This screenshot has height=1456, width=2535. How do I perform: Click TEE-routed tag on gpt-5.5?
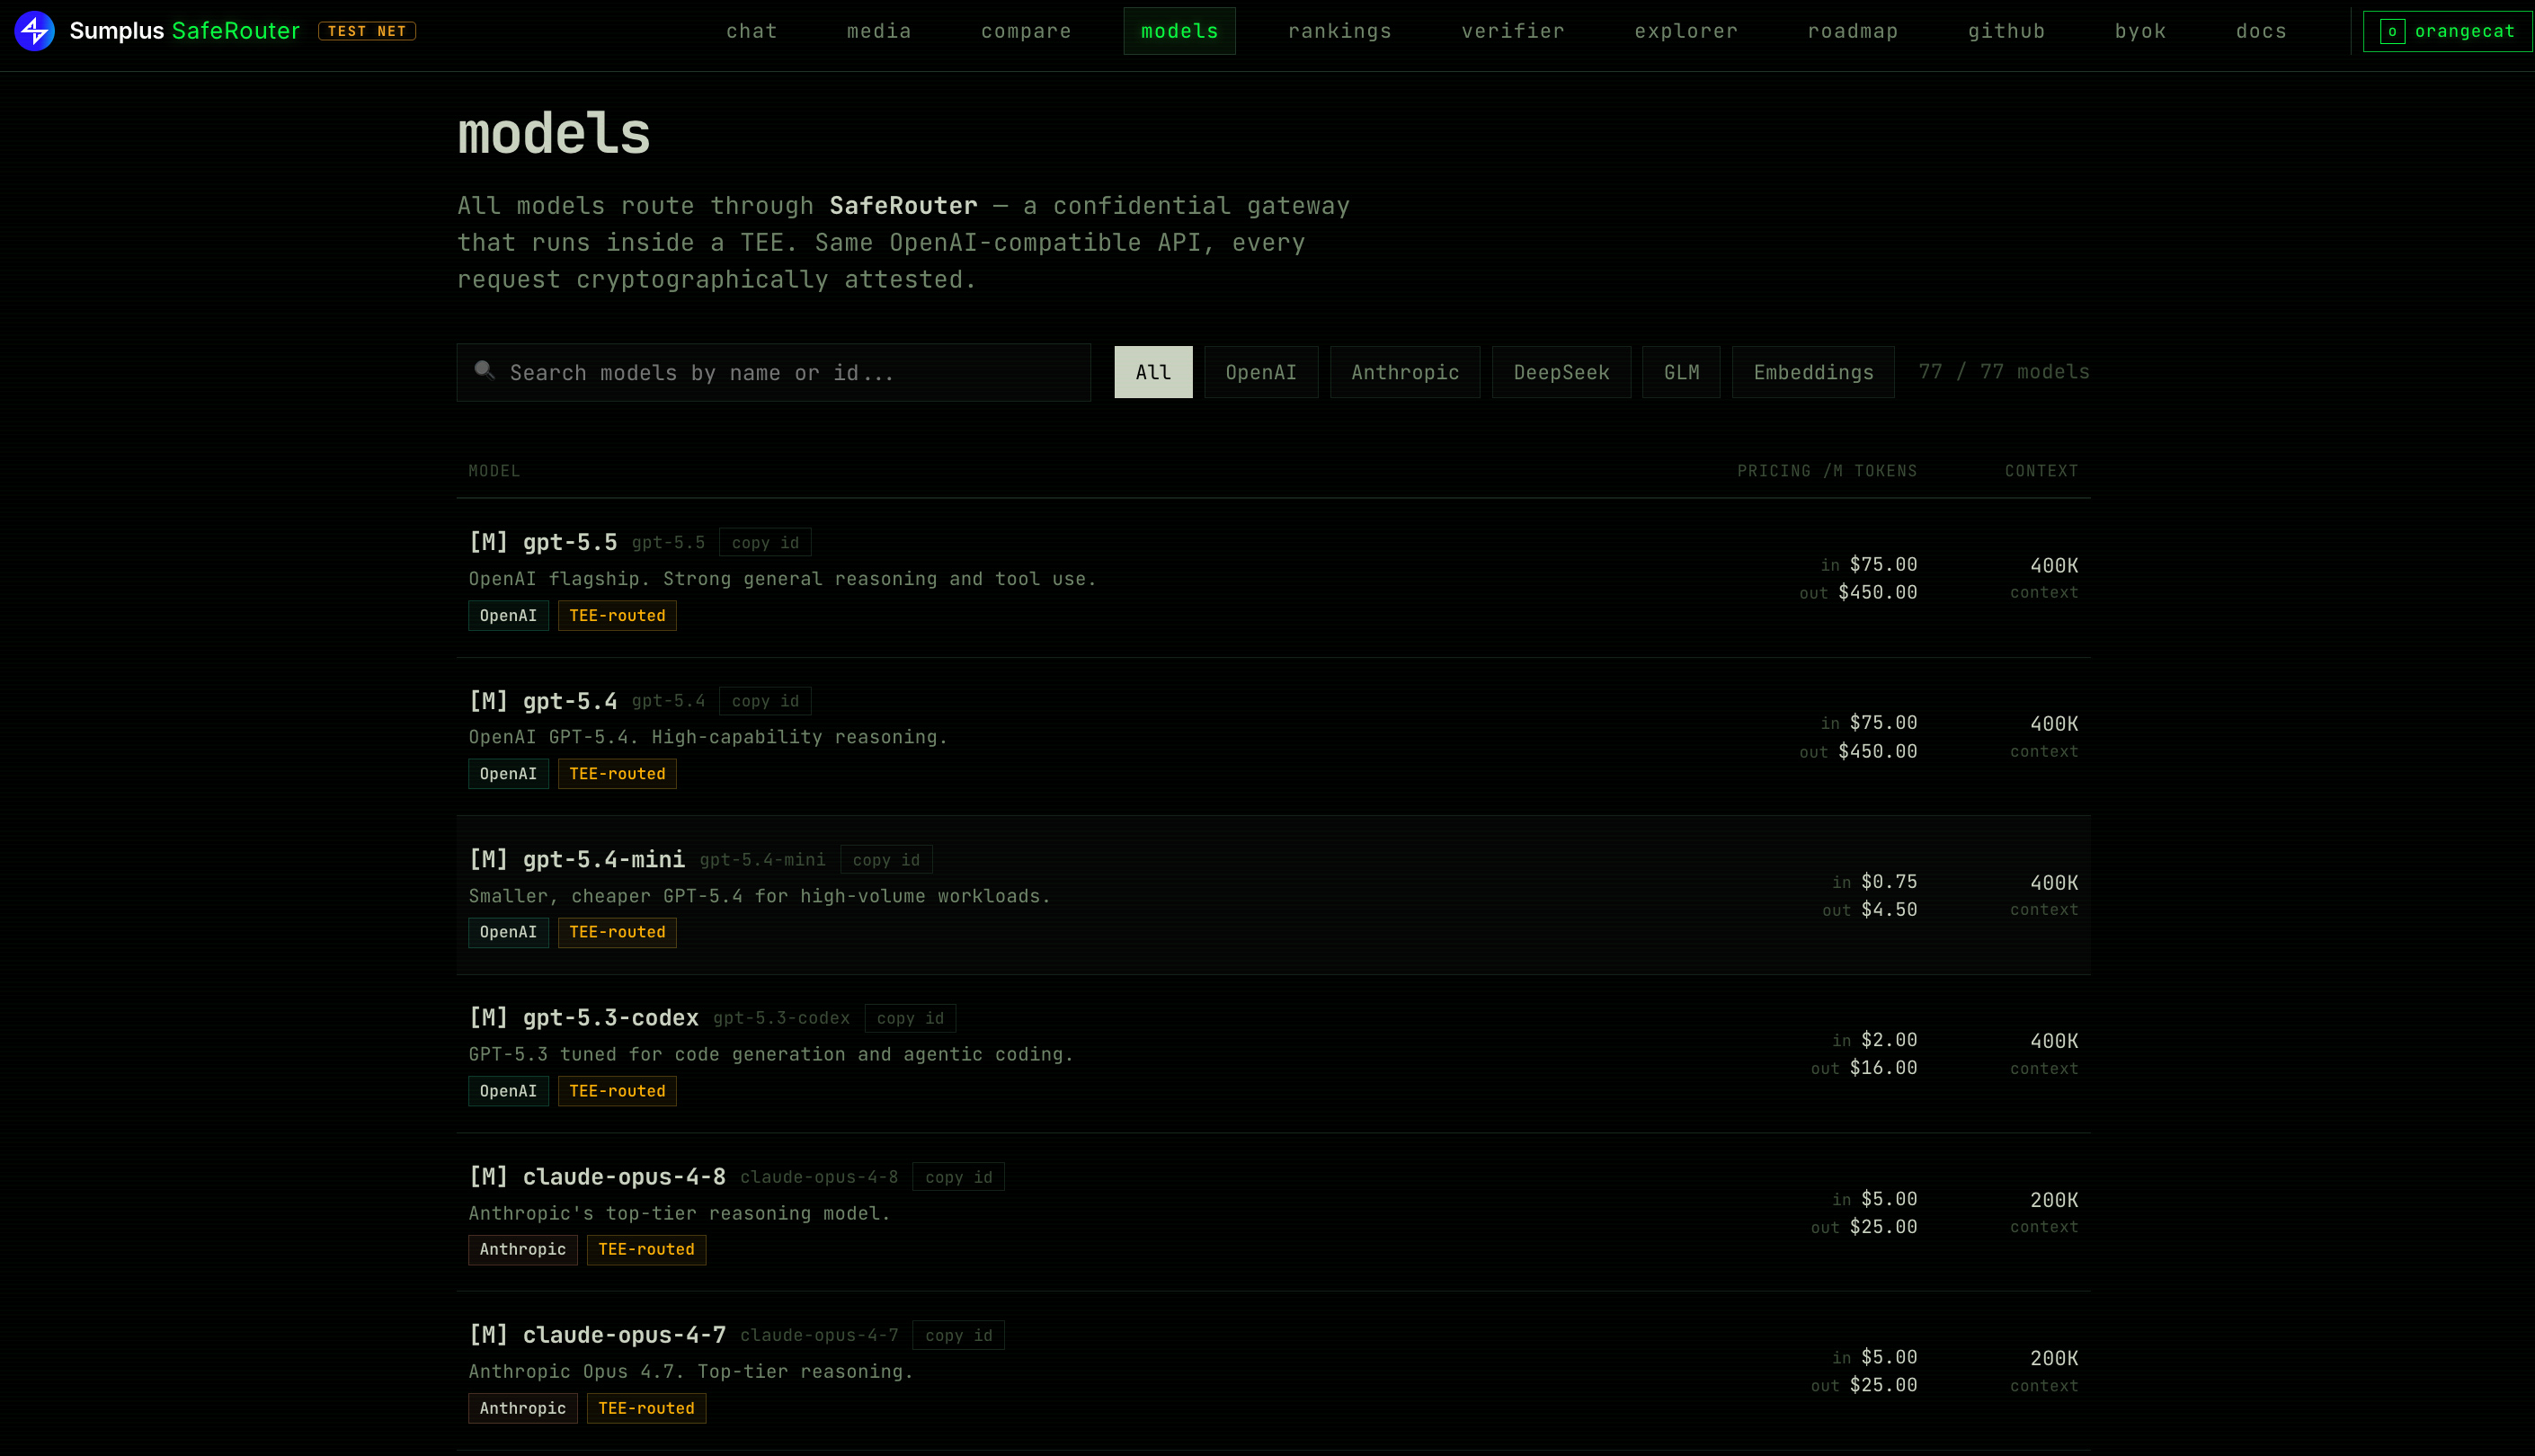coord(617,615)
